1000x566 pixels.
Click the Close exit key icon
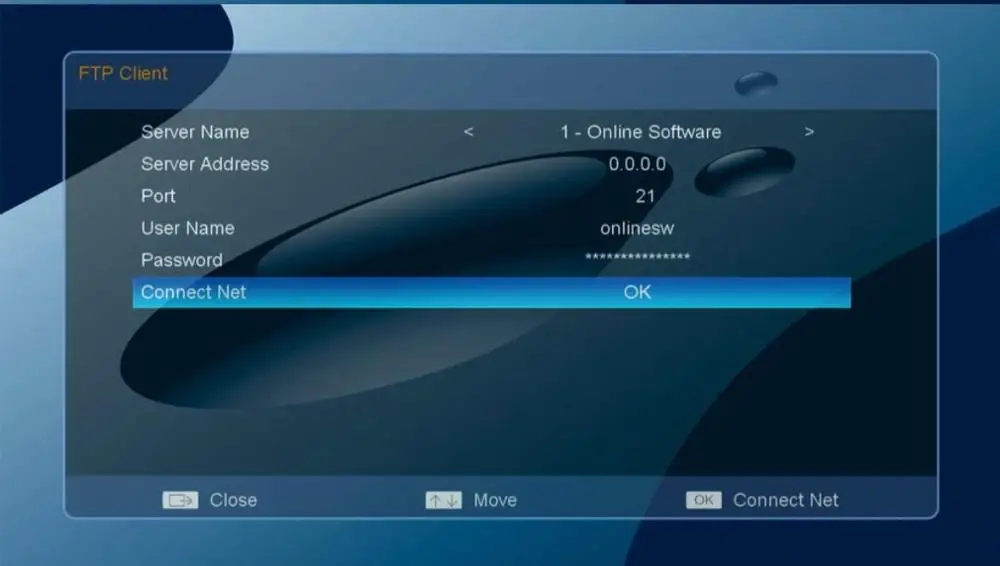[x=180, y=500]
